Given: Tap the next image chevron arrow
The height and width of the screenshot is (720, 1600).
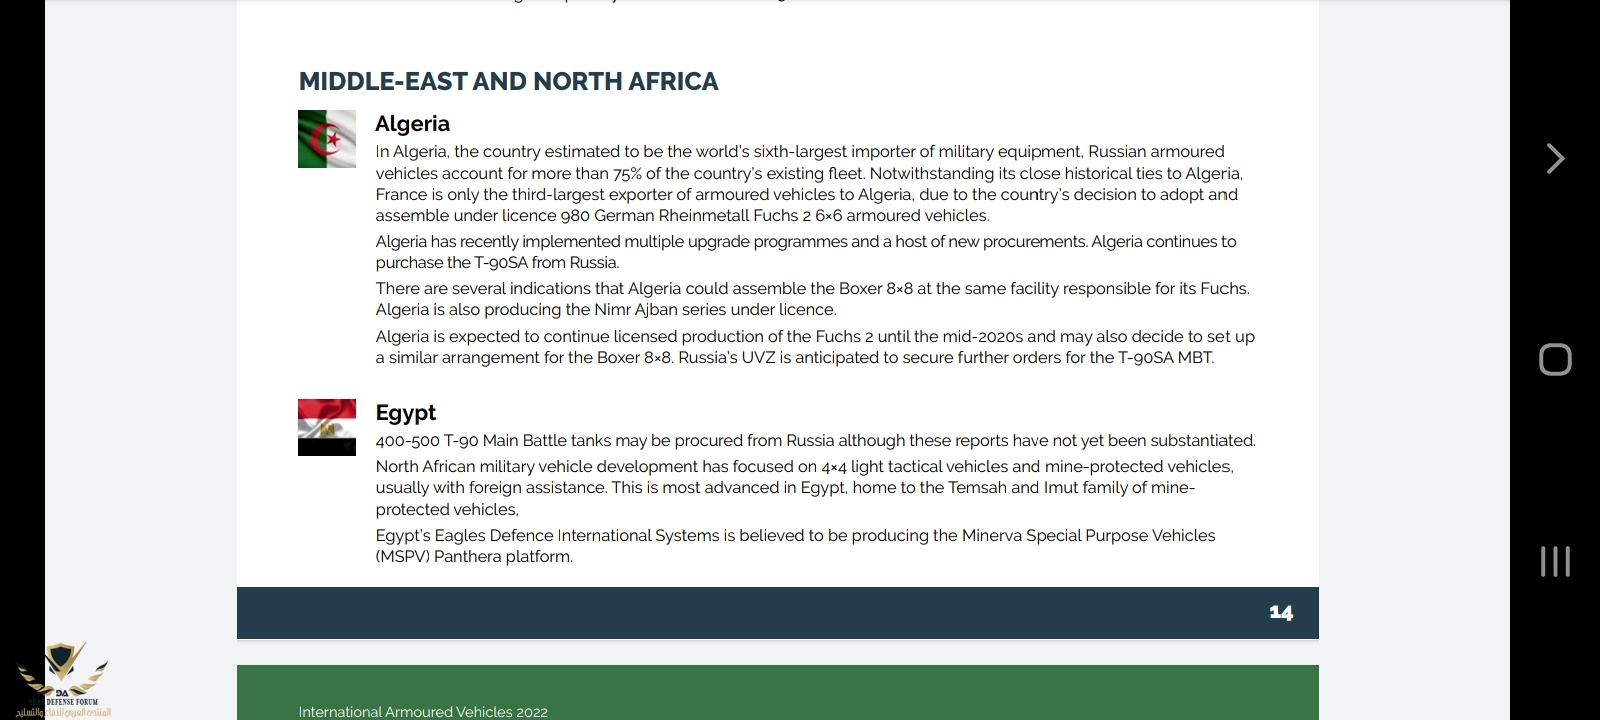Looking at the screenshot, I should point(1555,159).
